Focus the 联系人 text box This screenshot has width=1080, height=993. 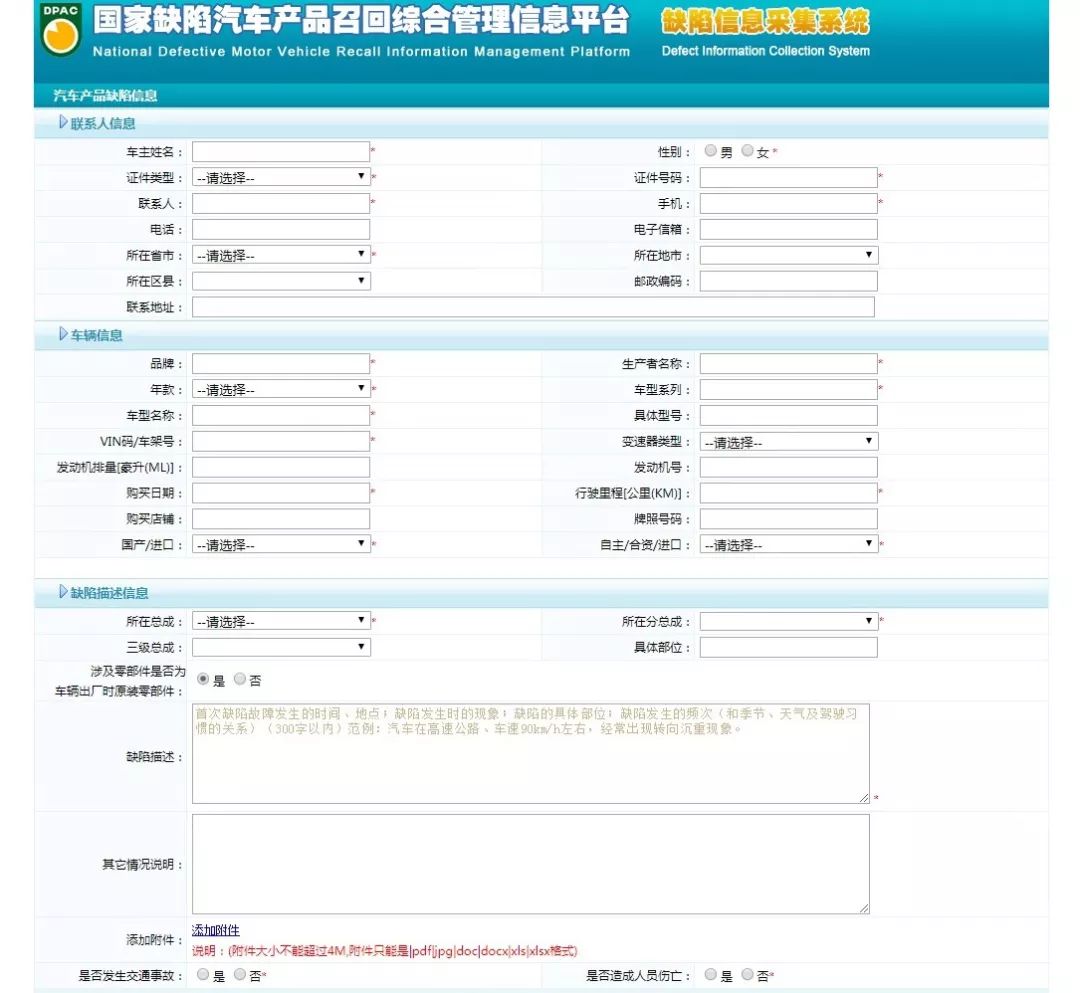point(281,203)
